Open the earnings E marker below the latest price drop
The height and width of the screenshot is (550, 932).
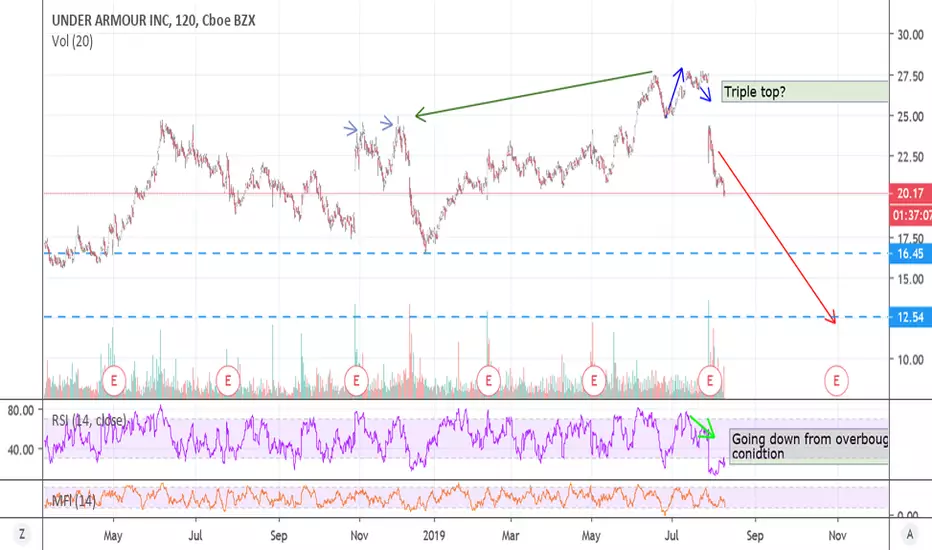(709, 379)
